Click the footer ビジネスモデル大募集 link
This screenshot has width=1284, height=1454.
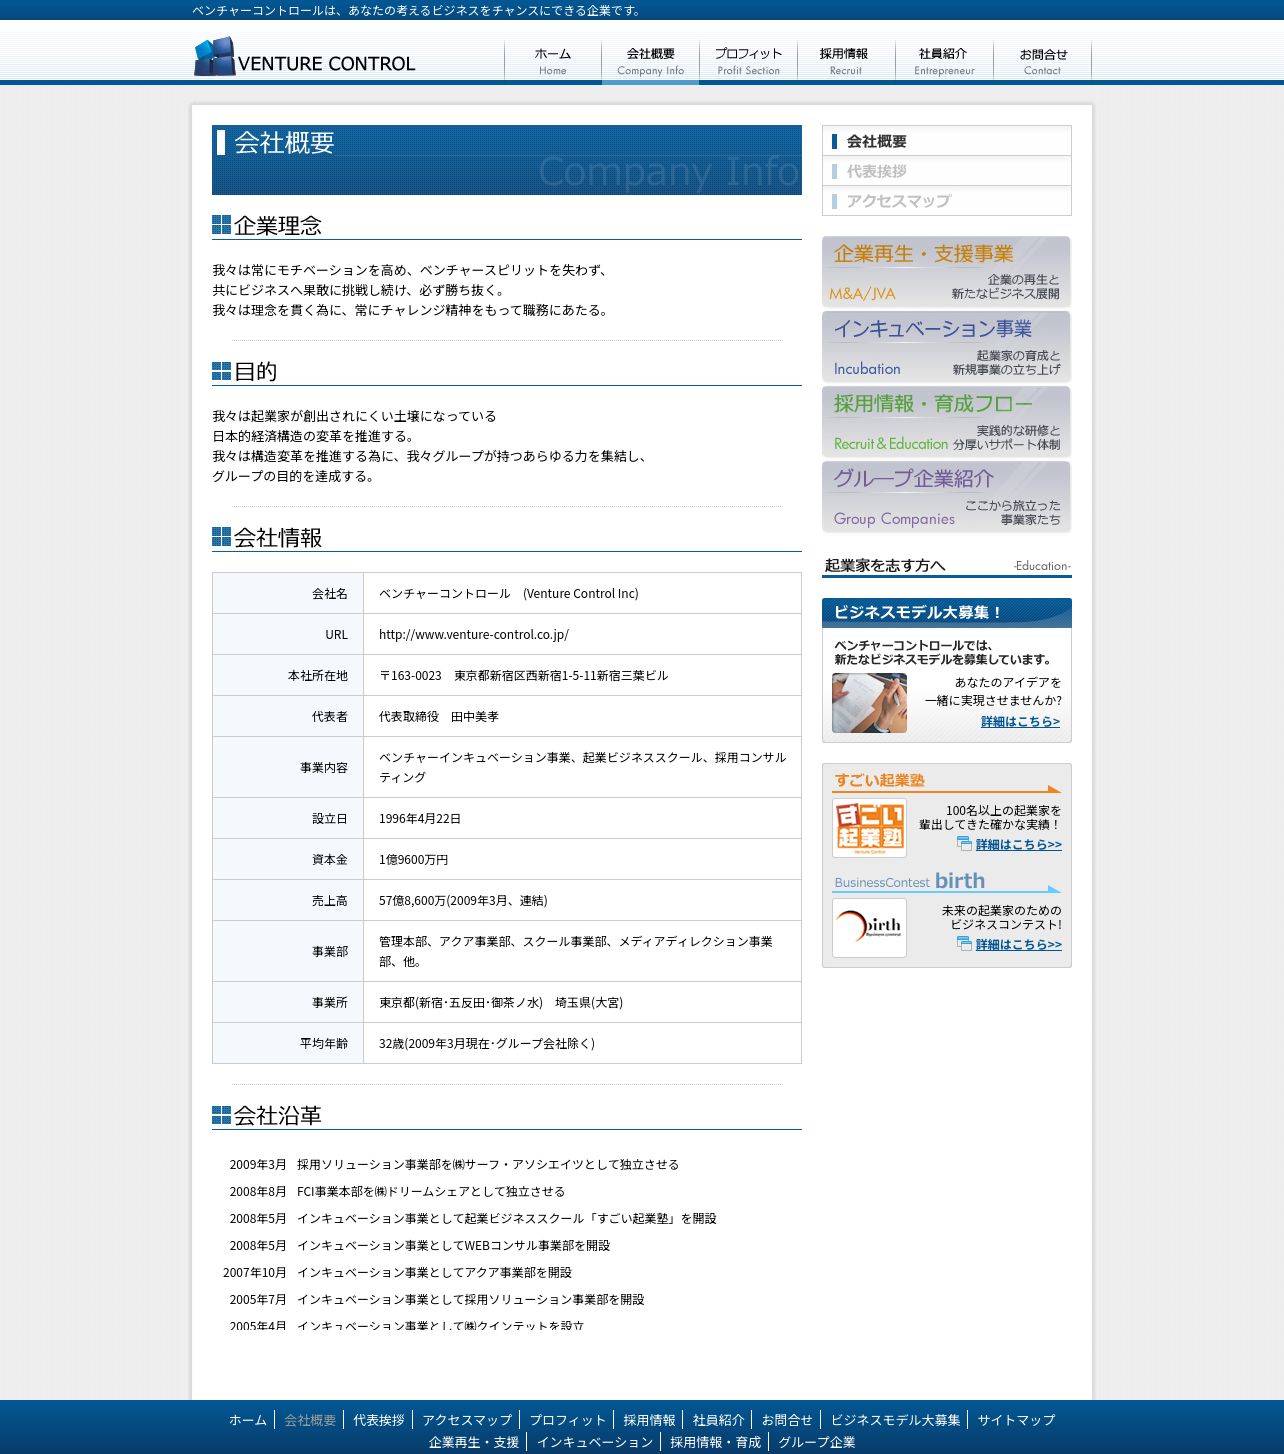895,1420
